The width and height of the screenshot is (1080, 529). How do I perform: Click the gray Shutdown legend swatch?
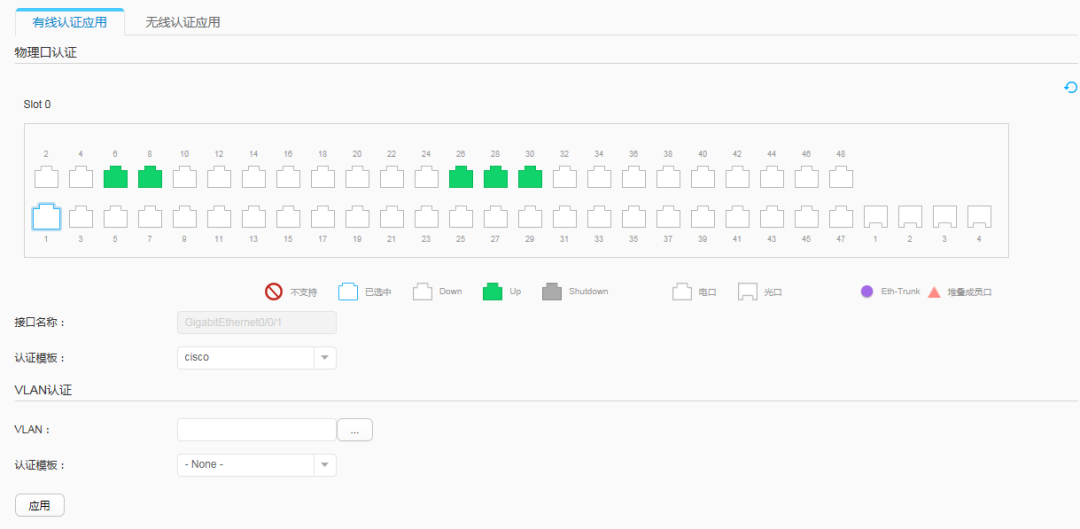click(552, 291)
